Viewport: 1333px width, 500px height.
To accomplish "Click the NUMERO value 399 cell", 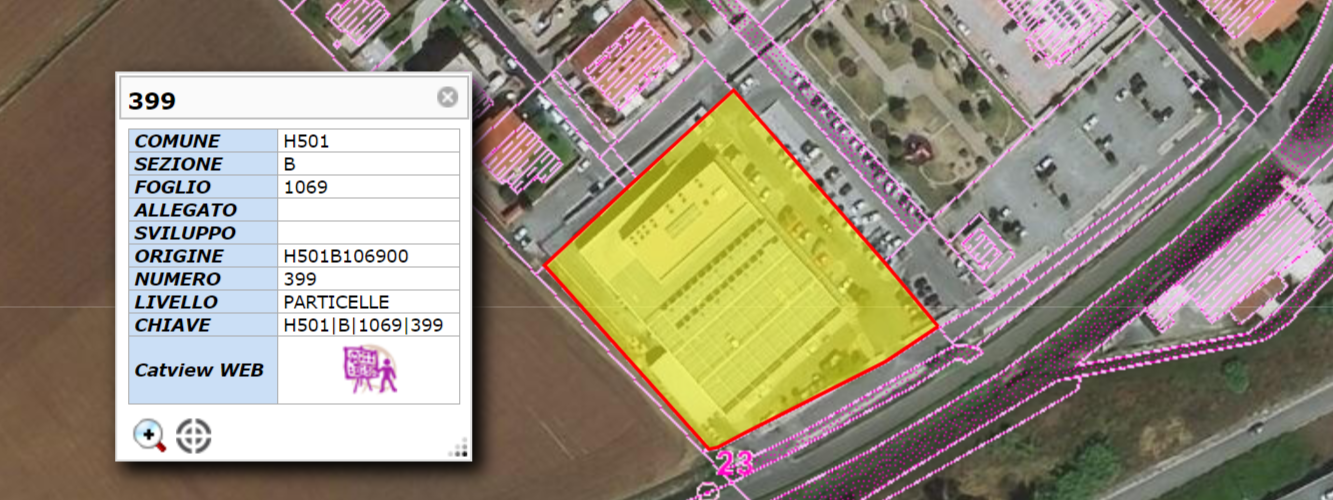I will [300, 279].
